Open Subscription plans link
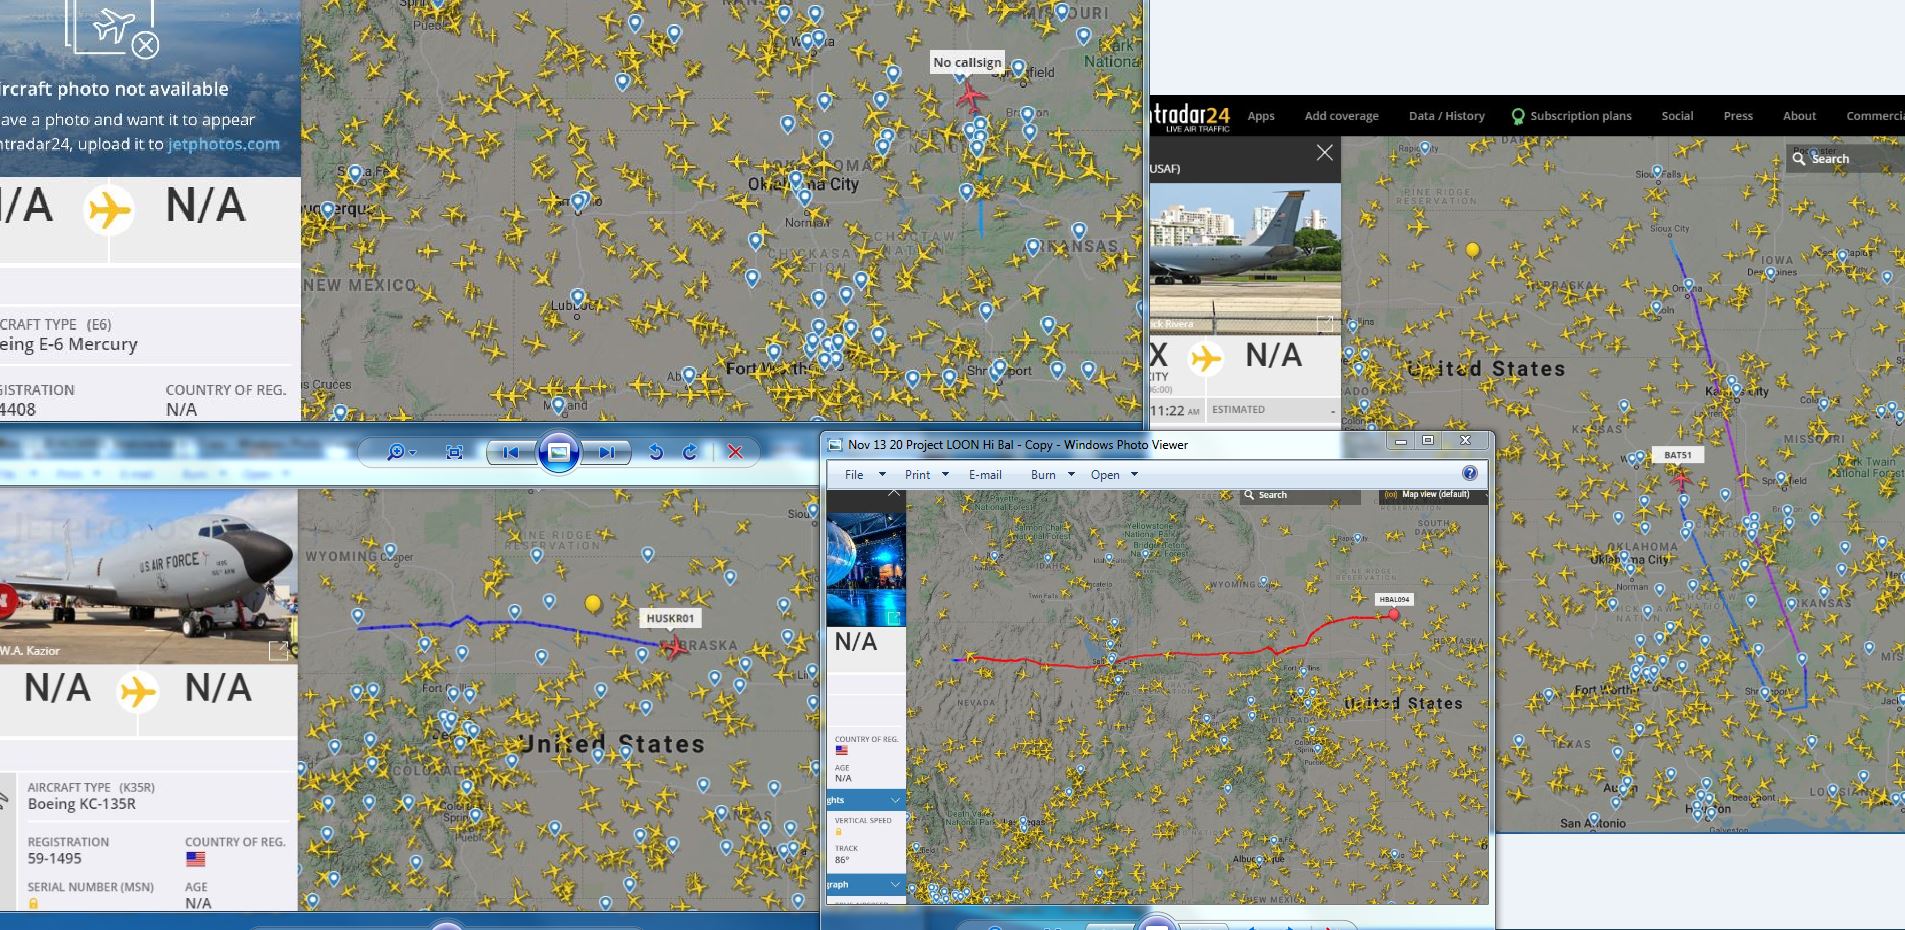 tap(1580, 116)
